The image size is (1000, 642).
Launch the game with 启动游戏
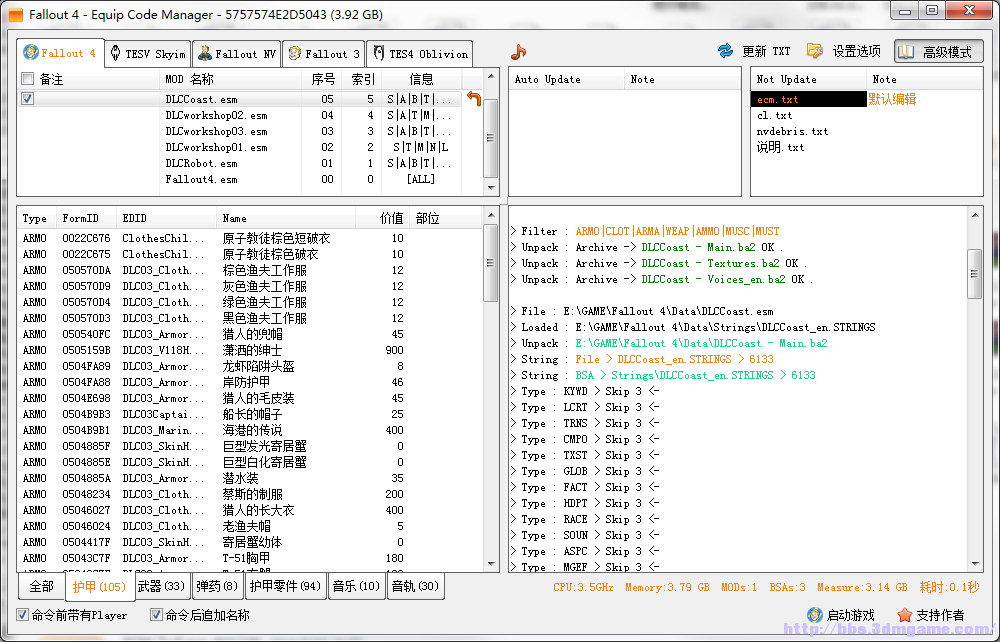pos(840,615)
